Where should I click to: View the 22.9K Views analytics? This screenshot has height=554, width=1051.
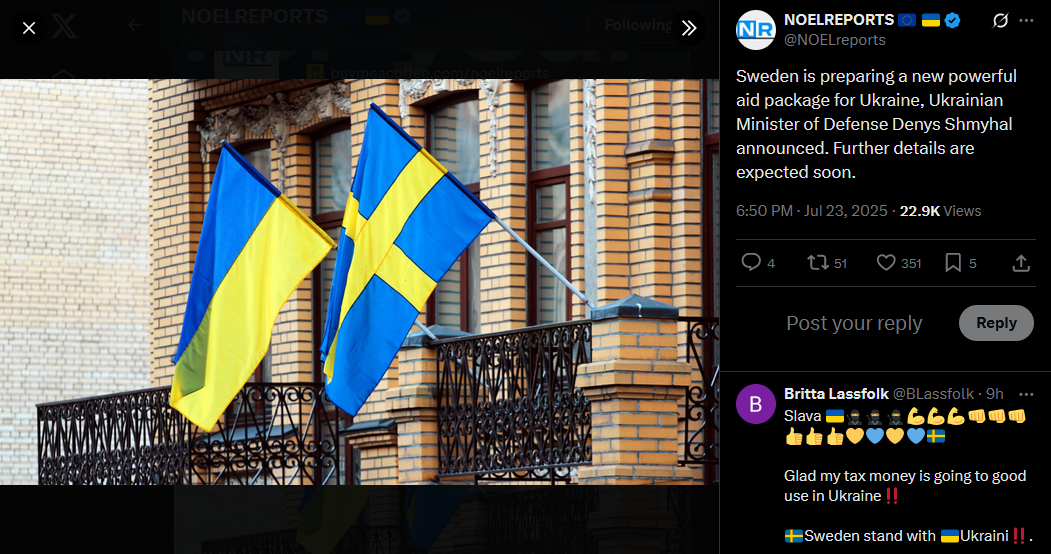point(940,211)
